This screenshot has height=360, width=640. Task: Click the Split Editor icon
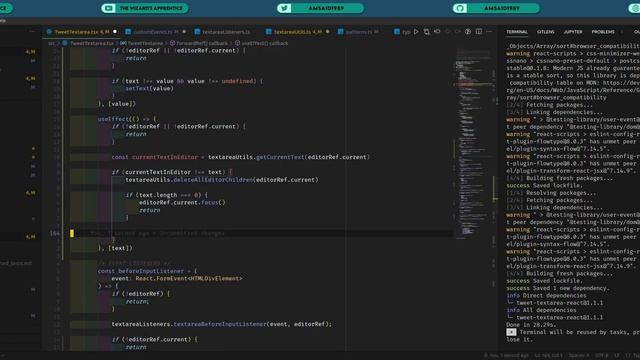click(479, 31)
